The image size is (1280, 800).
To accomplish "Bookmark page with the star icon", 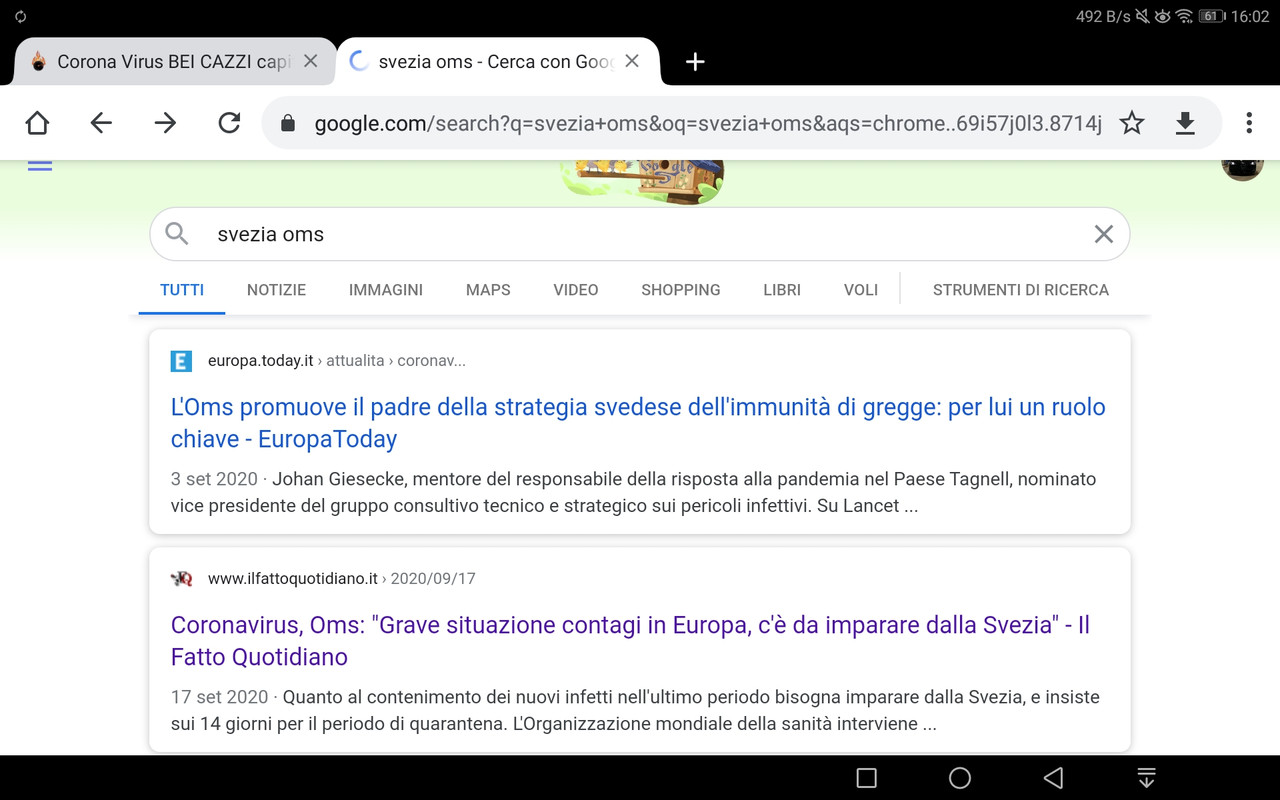I will click(1132, 123).
